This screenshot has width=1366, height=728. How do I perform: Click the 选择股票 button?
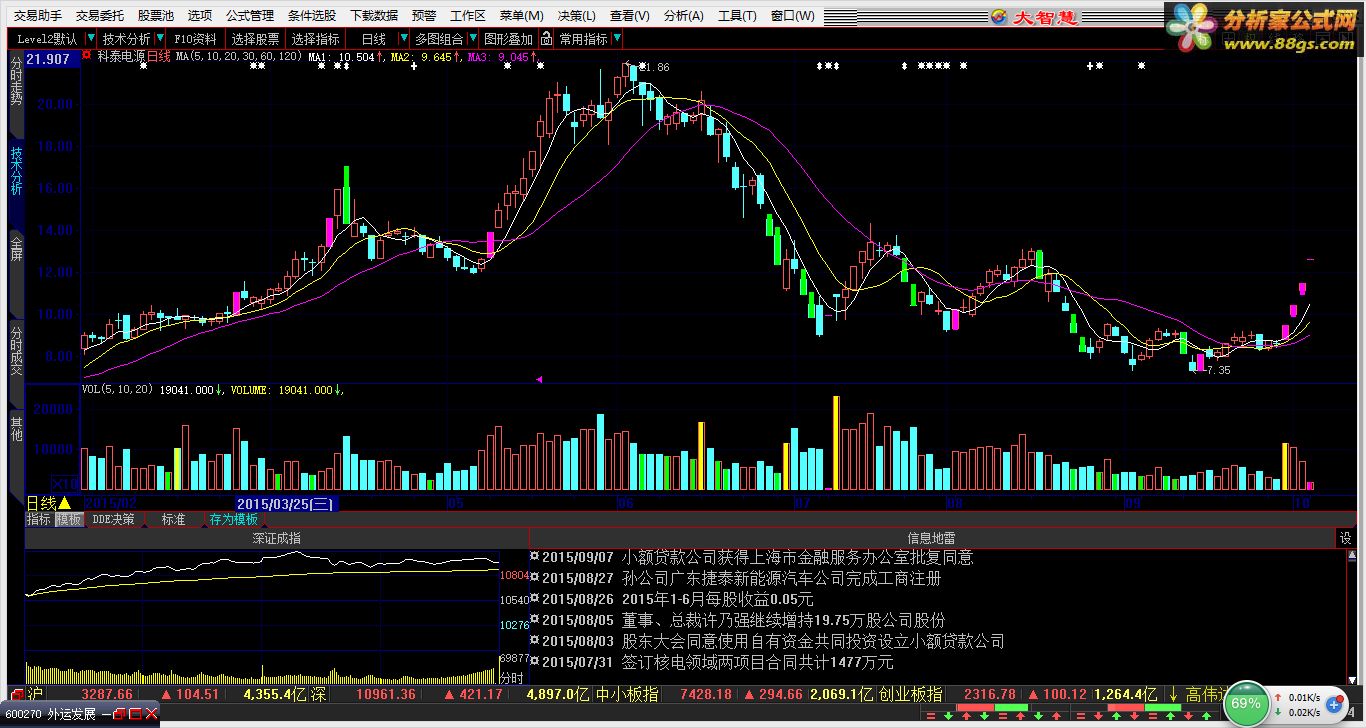coord(255,39)
